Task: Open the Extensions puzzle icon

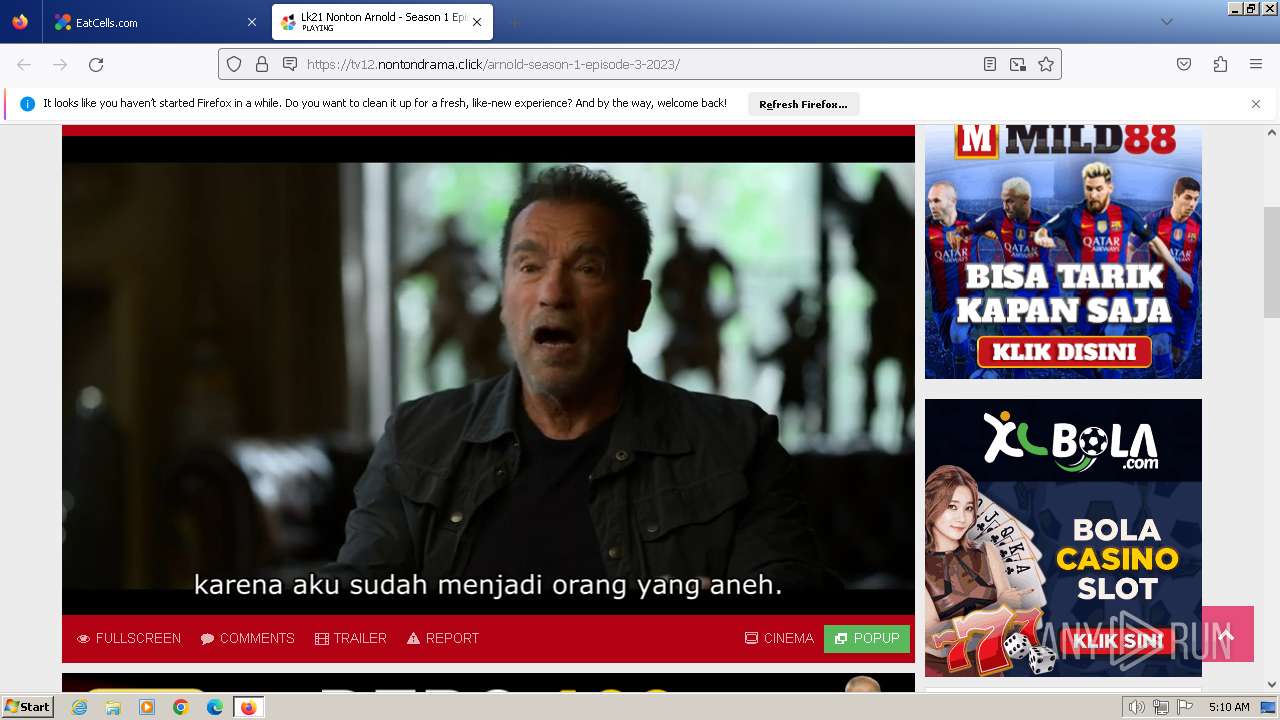Action: [x=1220, y=64]
